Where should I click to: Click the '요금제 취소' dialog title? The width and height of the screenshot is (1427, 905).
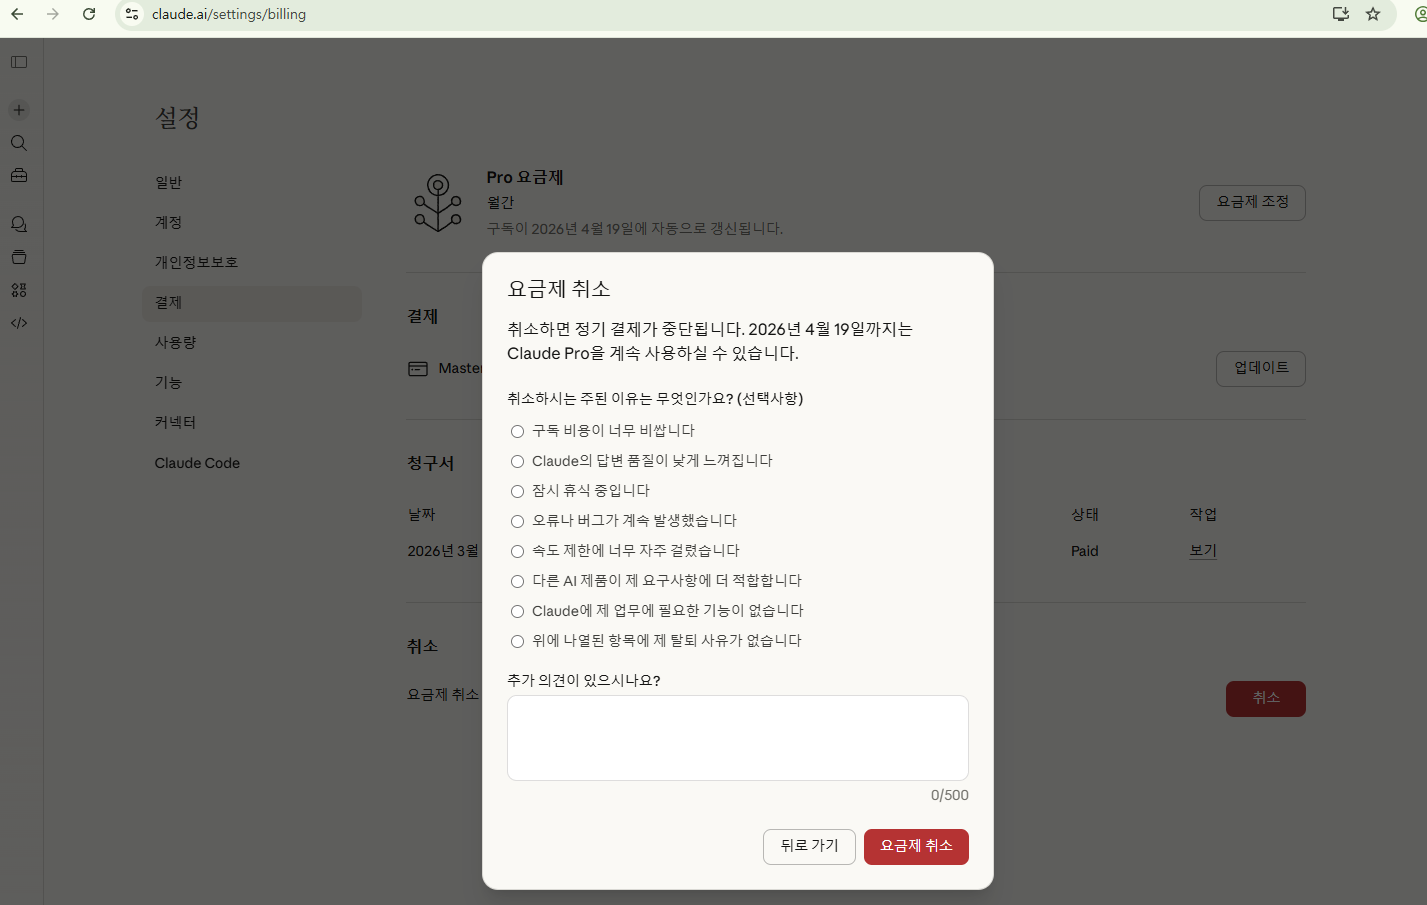coord(559,289)
